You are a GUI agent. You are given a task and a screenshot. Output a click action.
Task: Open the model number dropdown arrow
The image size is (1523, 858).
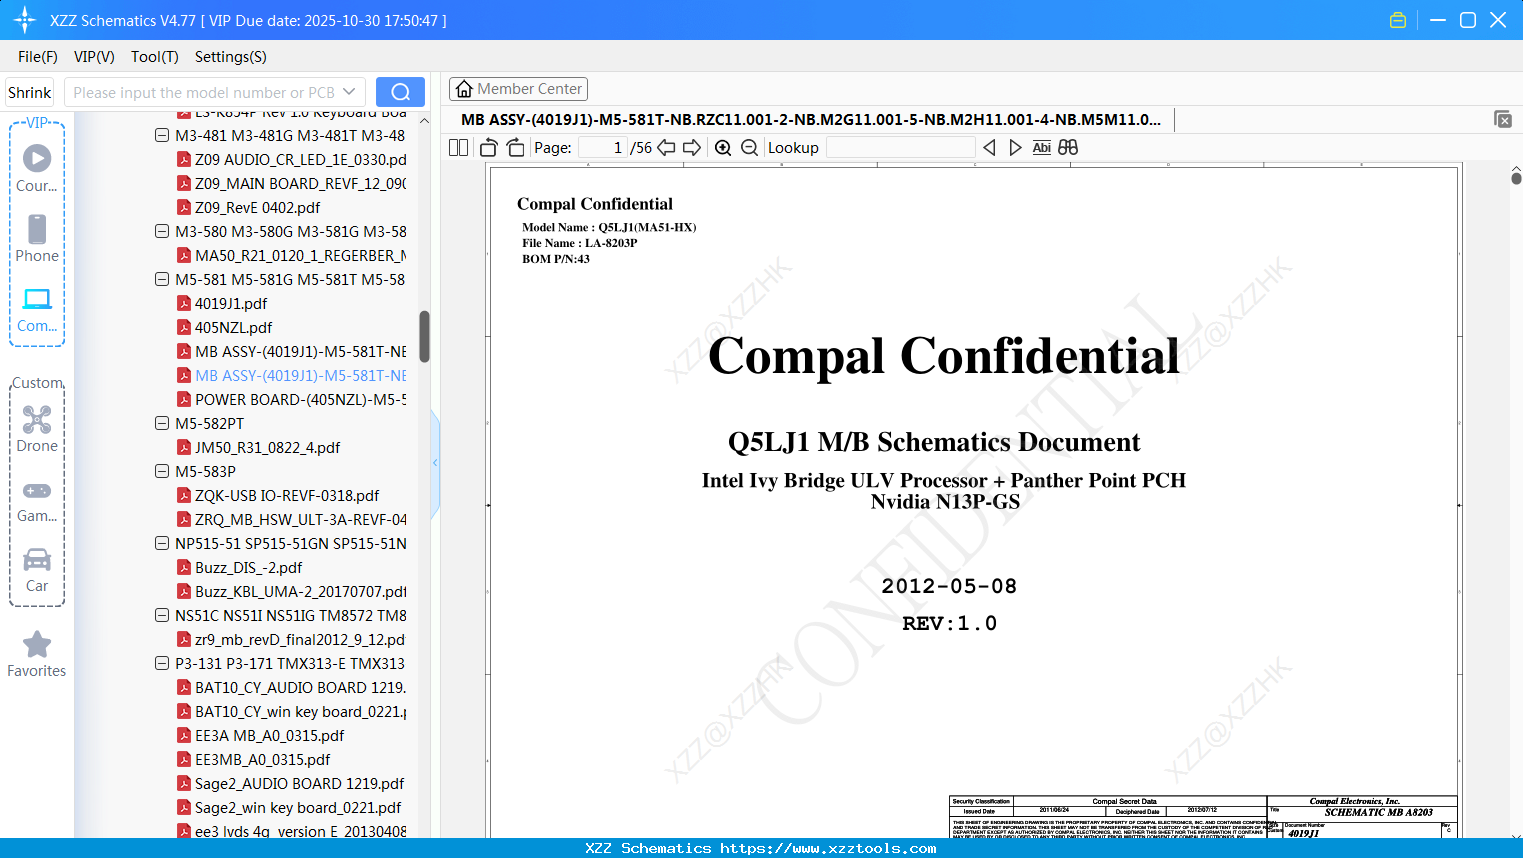349,92
